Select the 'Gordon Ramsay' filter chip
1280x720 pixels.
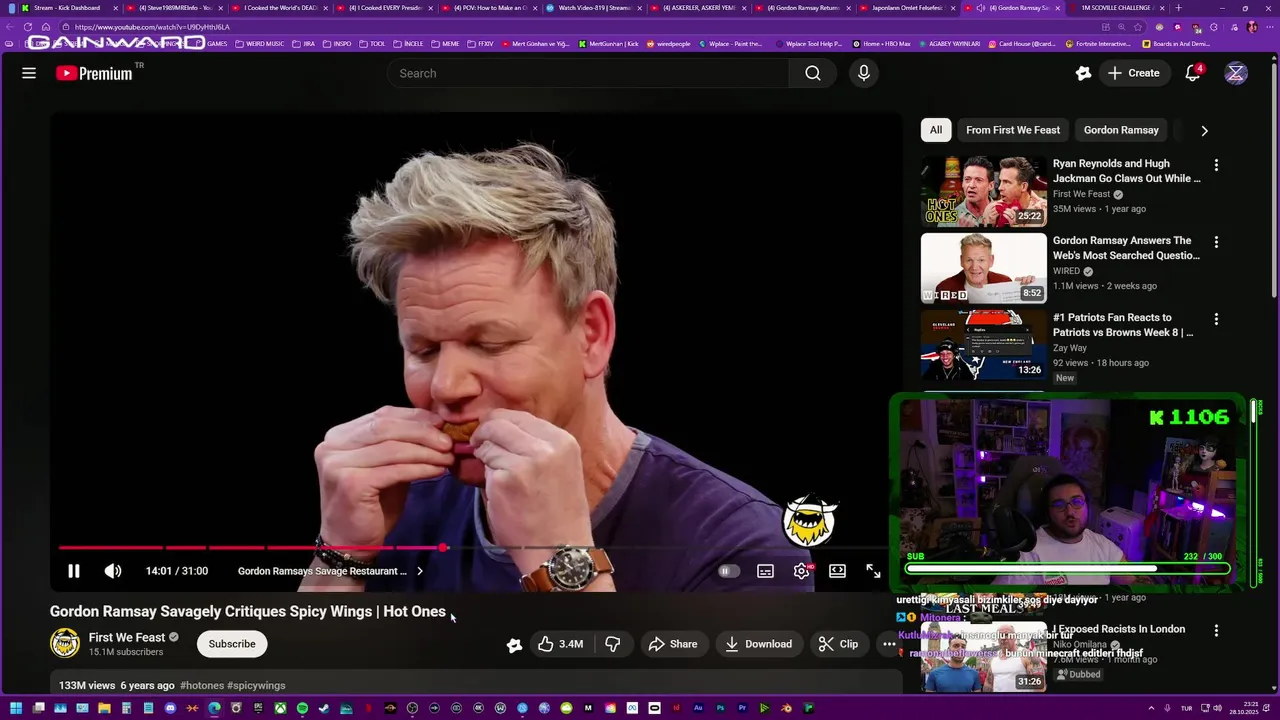point(1121,130)
